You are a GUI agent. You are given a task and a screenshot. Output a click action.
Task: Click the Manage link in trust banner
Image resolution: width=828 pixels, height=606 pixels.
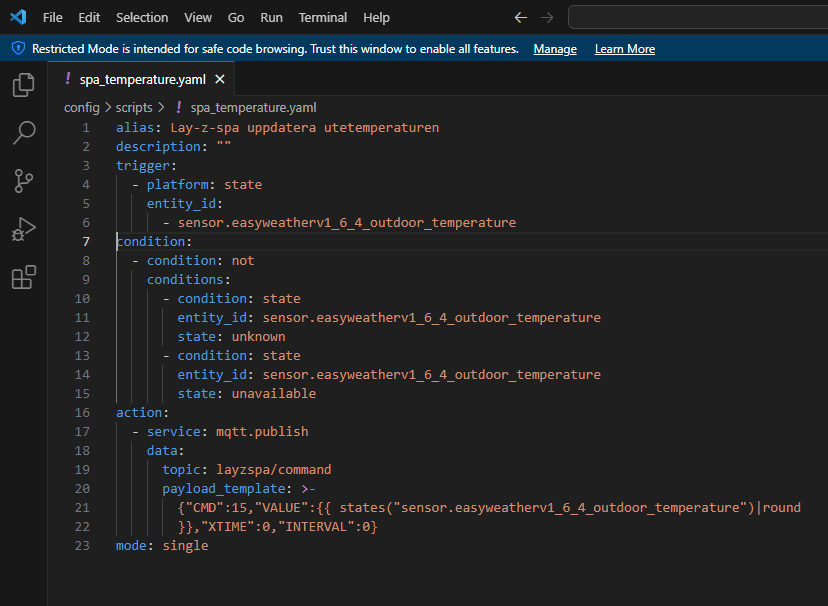[x=555, y=49]
